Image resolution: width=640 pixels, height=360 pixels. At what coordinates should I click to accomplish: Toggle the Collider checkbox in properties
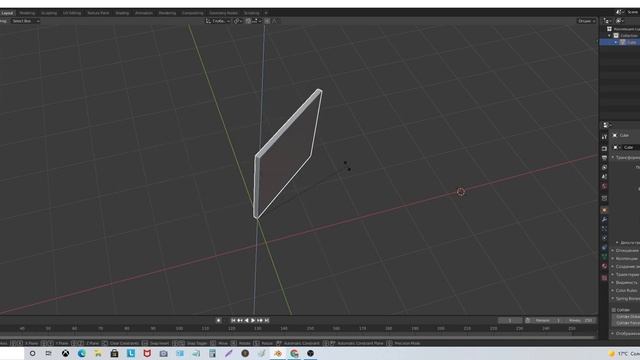click(613, 310)
